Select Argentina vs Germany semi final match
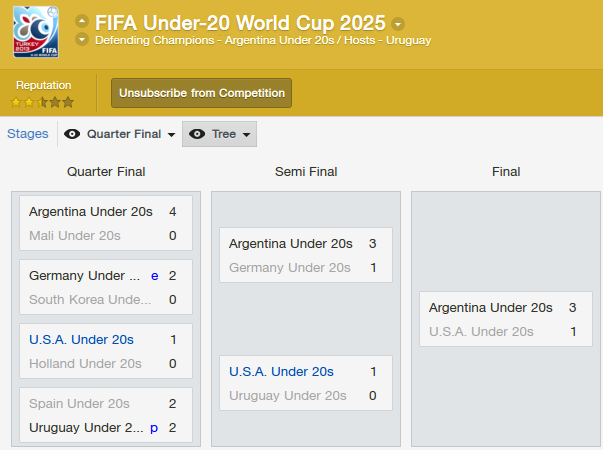The width and height of the screenshot is (603, 450). click(x=306, y=255)
